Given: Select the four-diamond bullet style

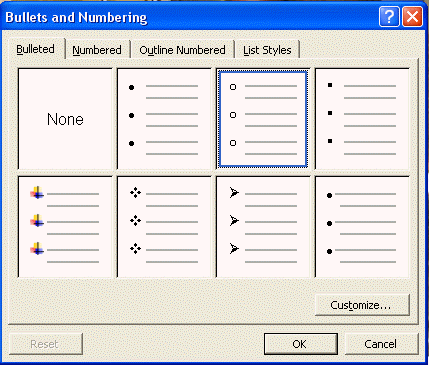Looking at the screenshot, I should coord(164,227).
